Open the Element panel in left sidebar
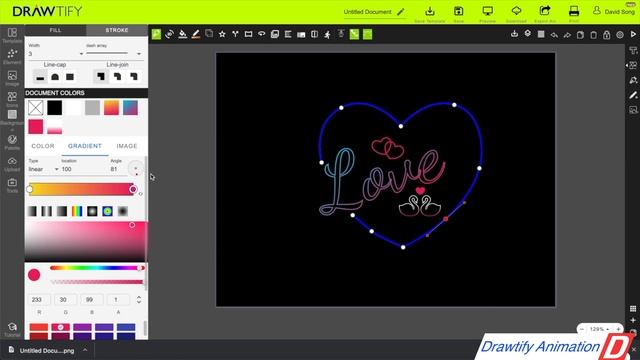Screen dimensions: 640x360 point(12,56)
